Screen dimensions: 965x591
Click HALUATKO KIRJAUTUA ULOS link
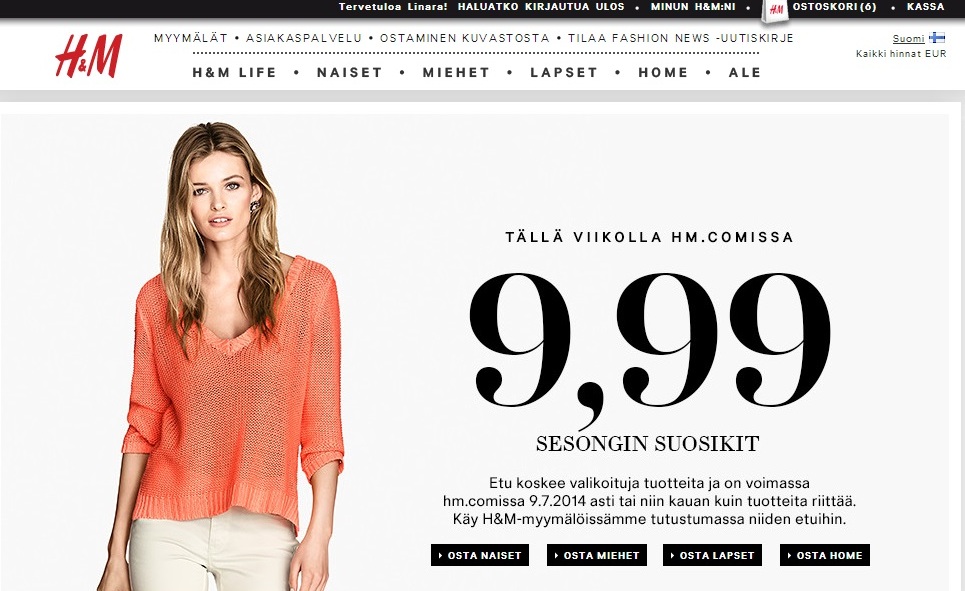[x=541, y=7]
